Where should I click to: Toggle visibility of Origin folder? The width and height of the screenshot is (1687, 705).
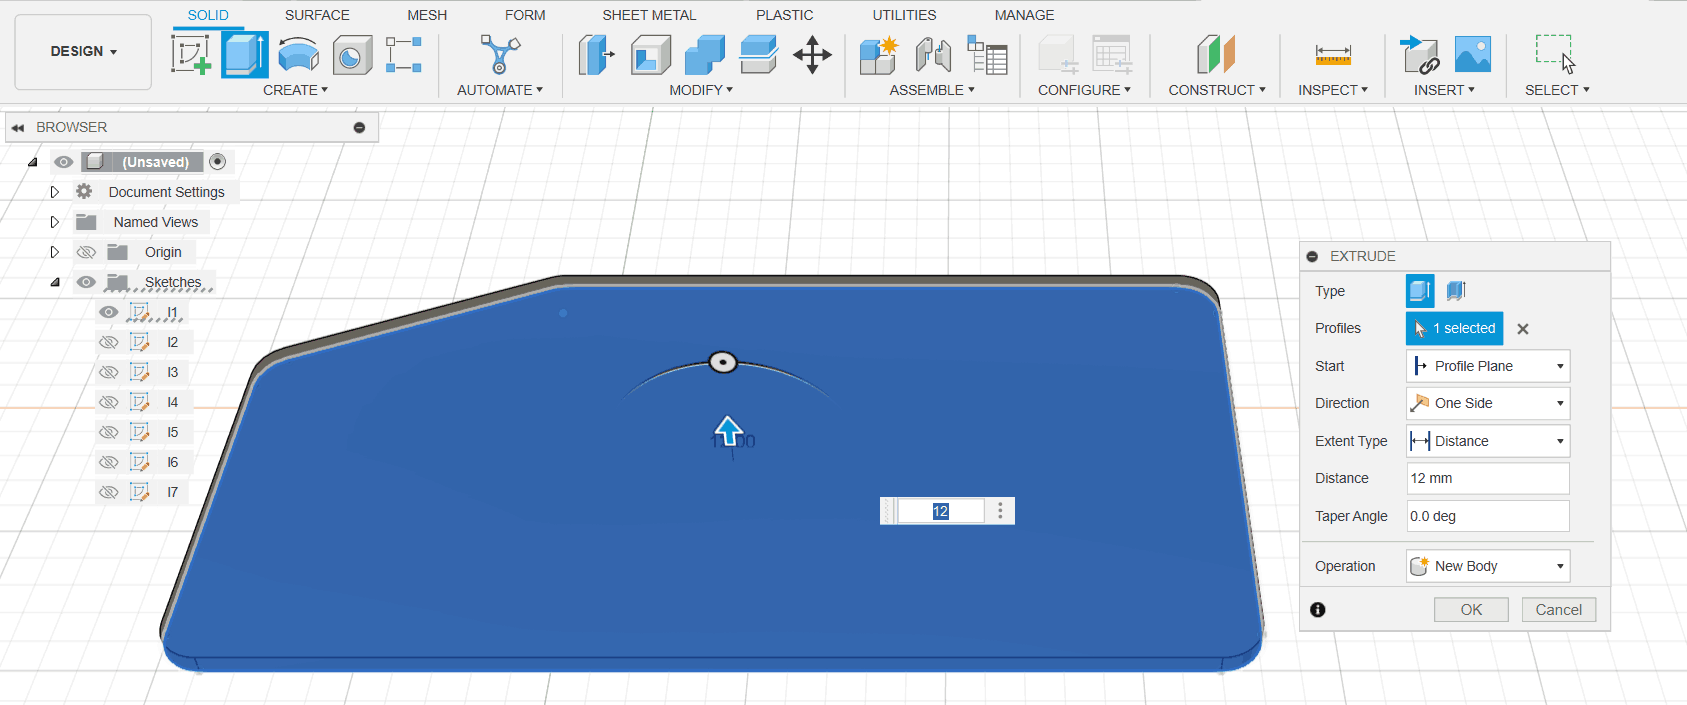(x=86, y=252)
